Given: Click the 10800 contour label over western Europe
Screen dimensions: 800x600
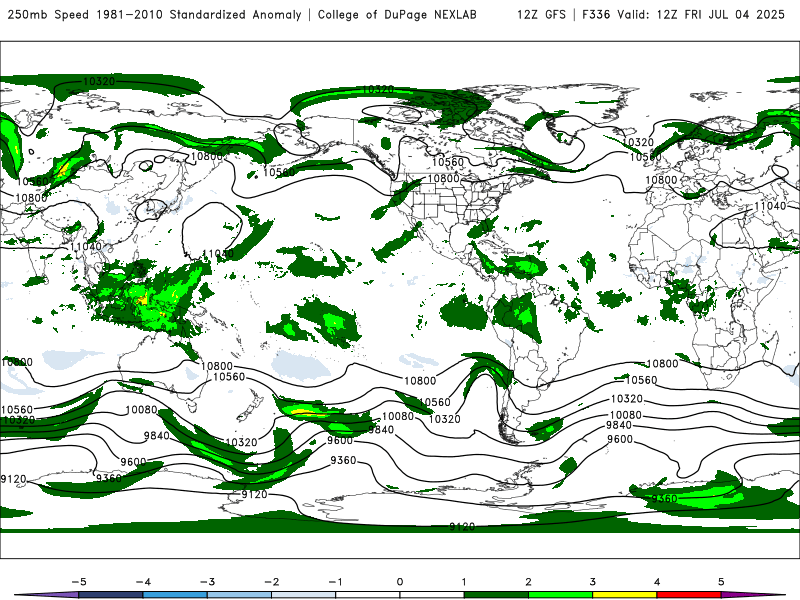Looking at the screenshot, I should pos(661,180).
